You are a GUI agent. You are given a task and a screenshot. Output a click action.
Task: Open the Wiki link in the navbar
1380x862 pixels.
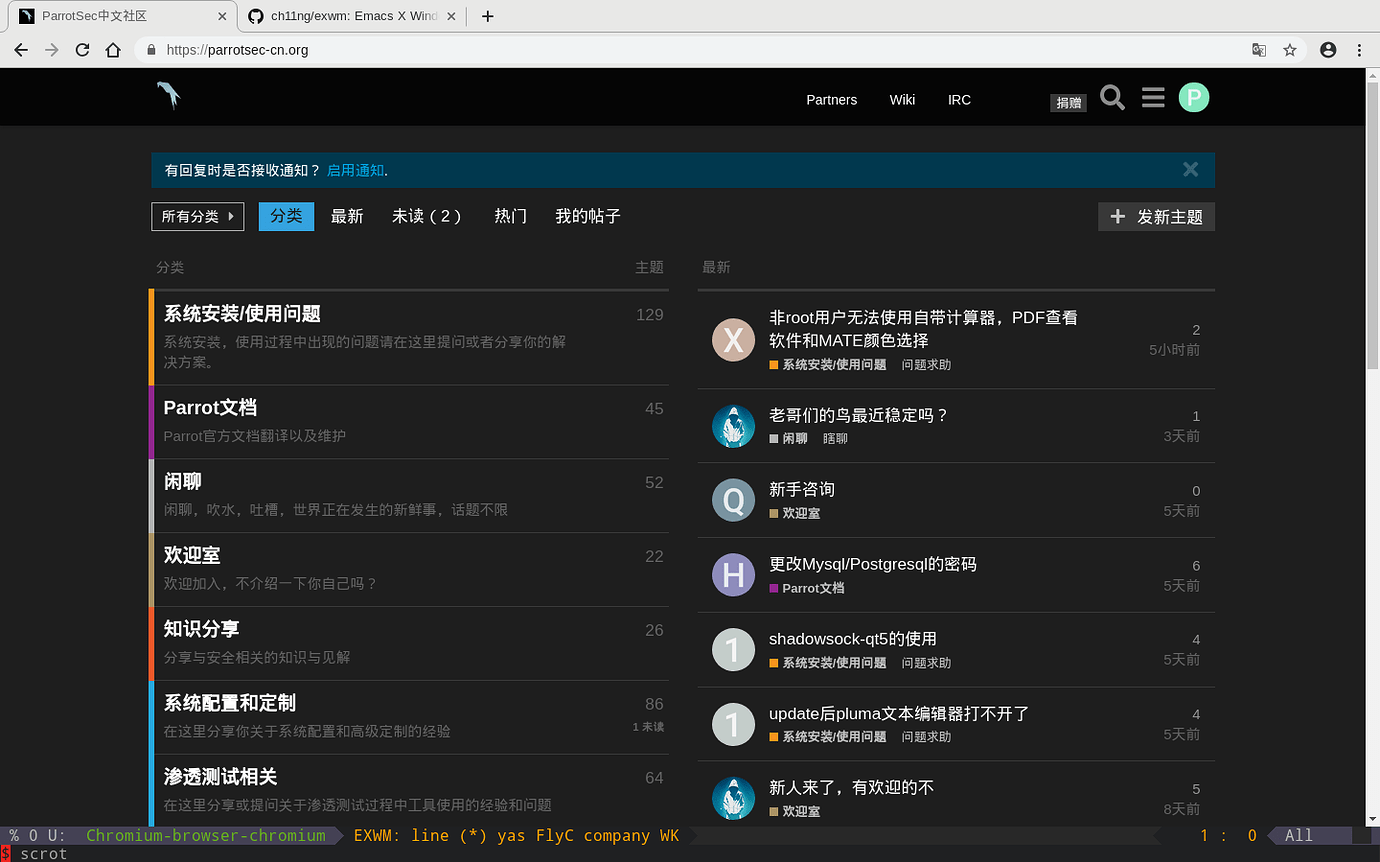pos(902,99)
